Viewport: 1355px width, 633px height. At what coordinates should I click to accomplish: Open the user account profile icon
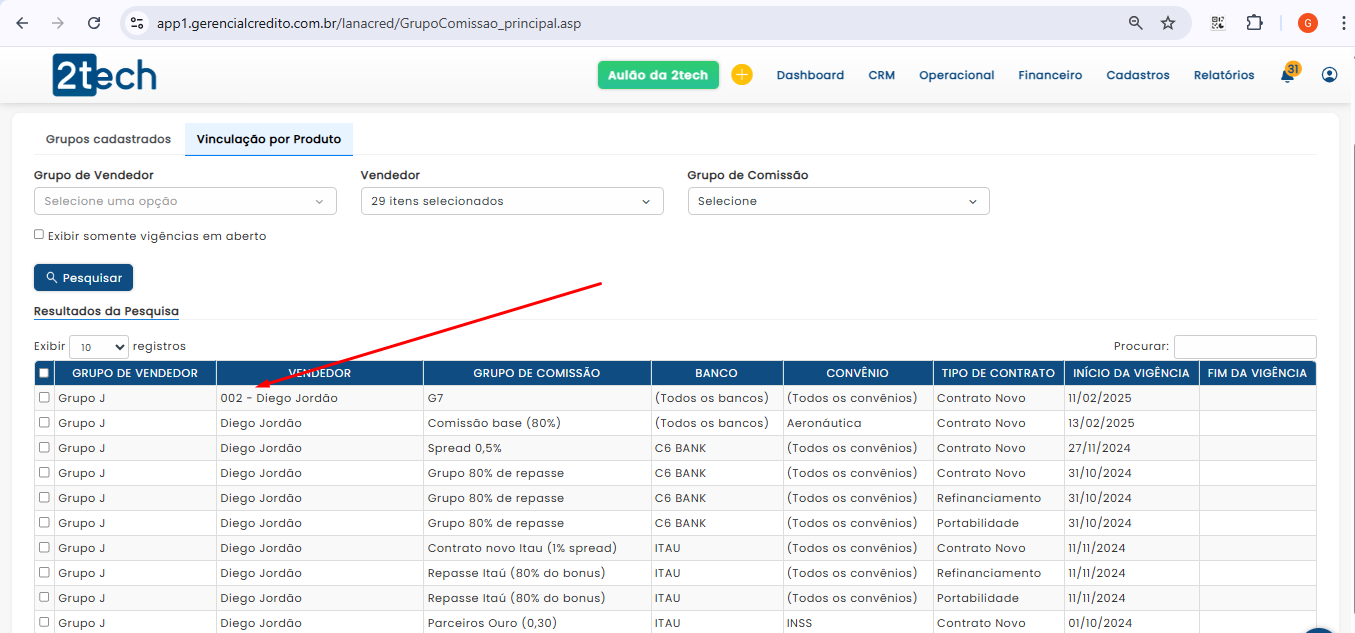(x=1329, y=75)
